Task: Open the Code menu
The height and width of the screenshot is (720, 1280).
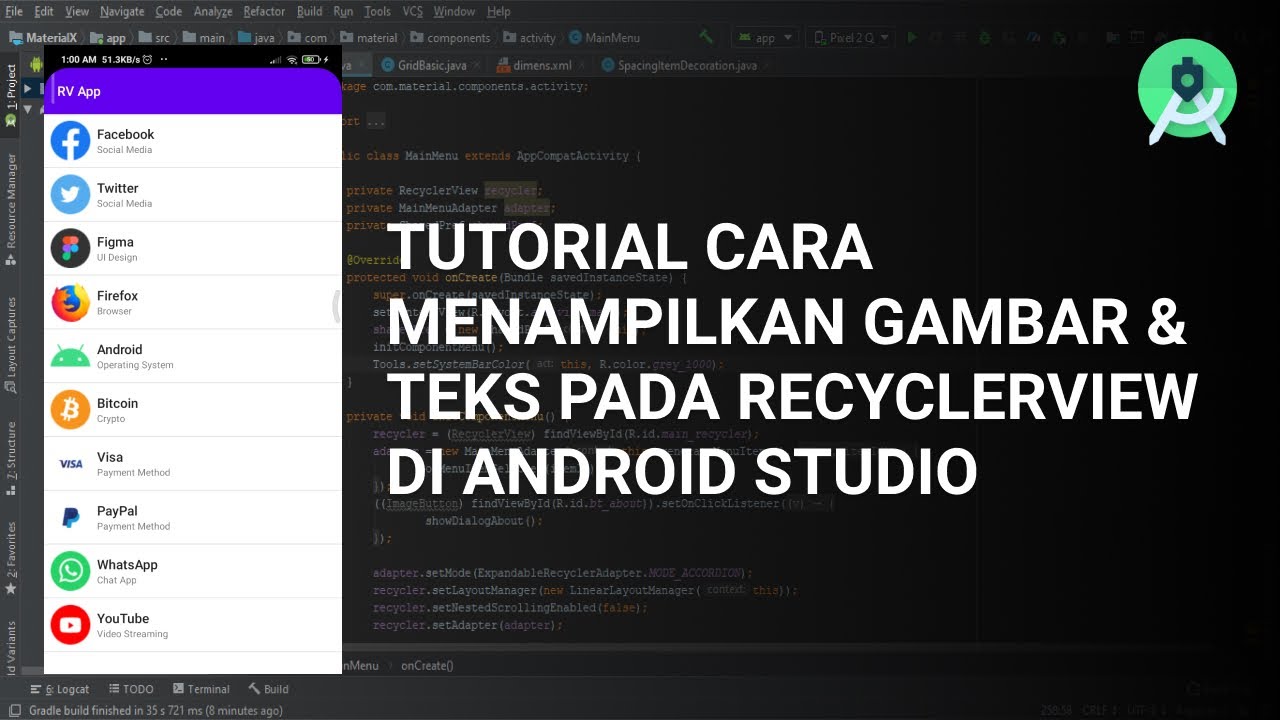Action: [x=169, y=11]
